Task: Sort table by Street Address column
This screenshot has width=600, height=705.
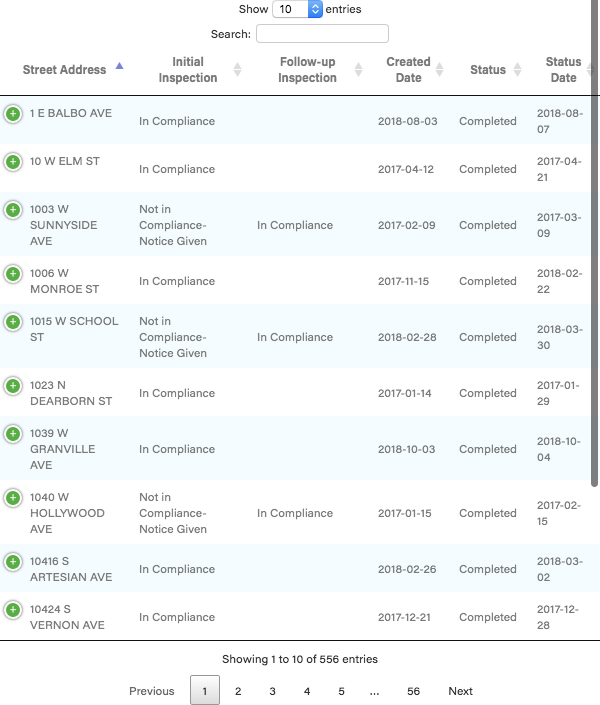Action: [x=65, y=70]
